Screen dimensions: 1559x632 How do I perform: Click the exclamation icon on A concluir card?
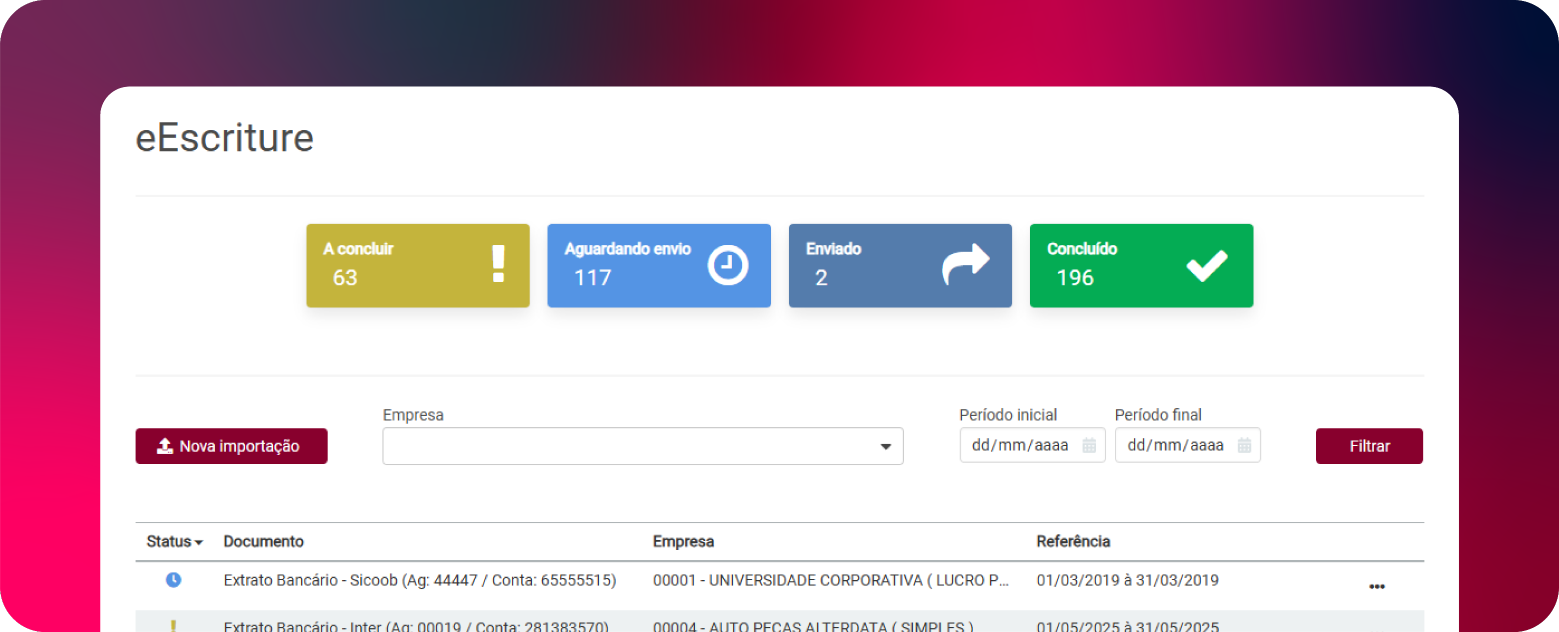[x=498, y=265]
